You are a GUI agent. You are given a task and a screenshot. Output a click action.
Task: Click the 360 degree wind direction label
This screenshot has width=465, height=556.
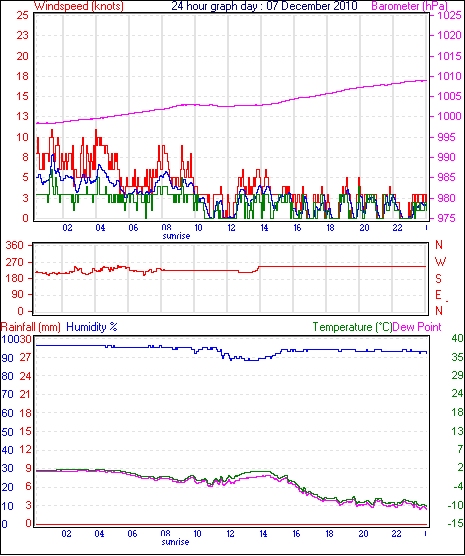click(x=15, y=245)
